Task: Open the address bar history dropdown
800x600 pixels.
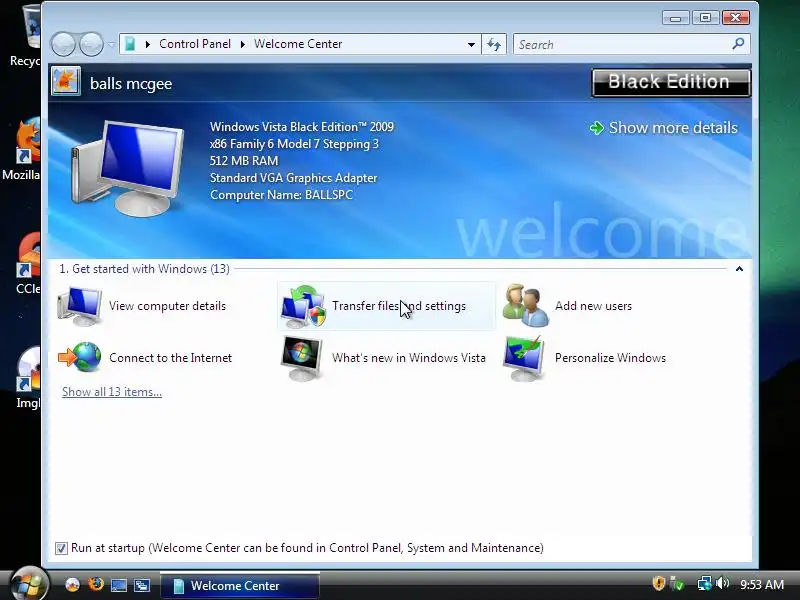Action: click(471, 44)
